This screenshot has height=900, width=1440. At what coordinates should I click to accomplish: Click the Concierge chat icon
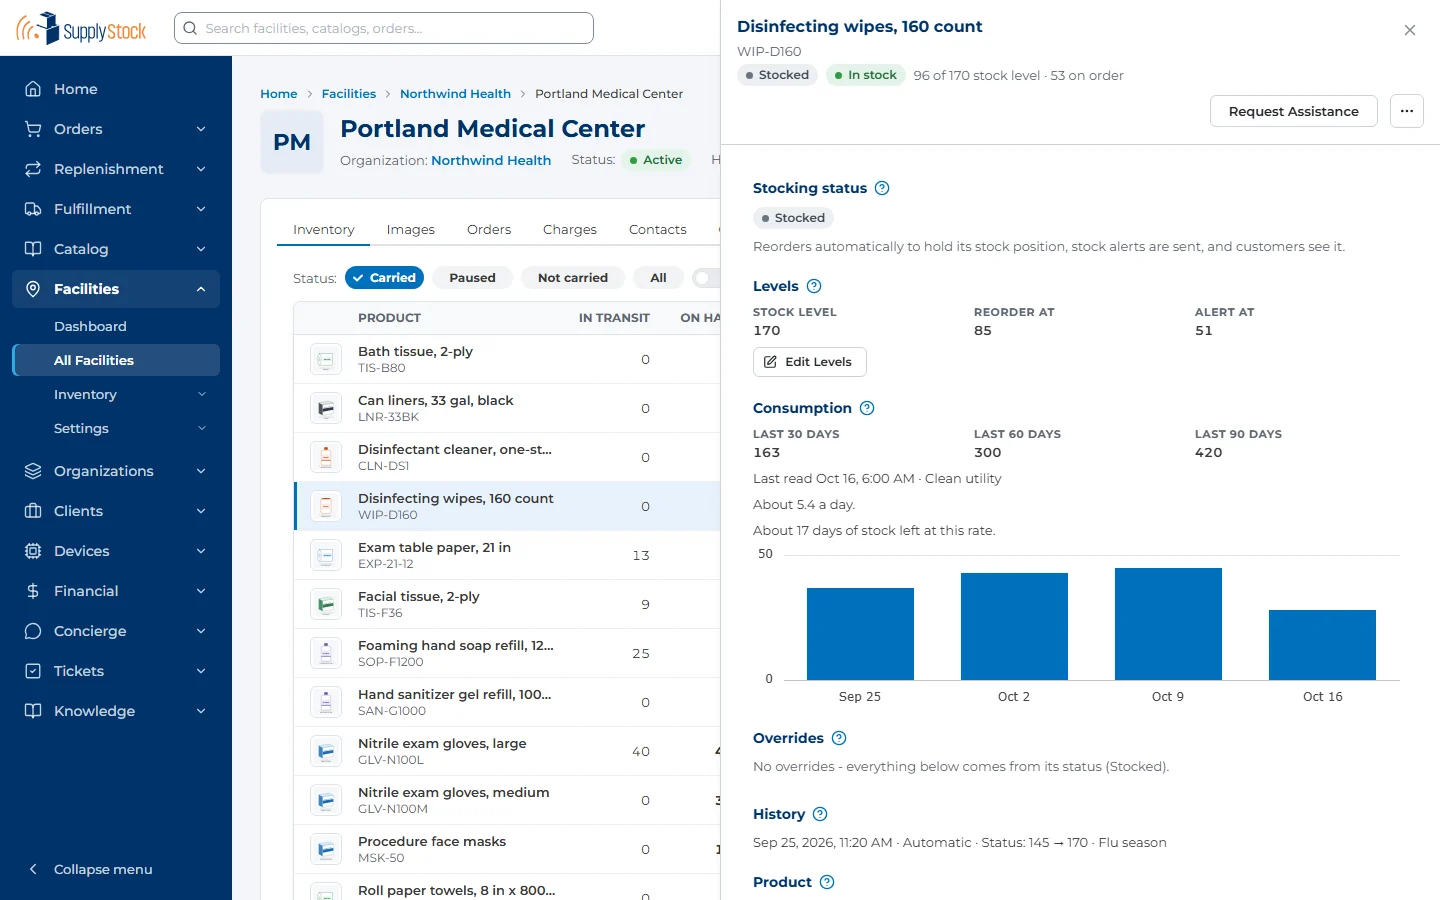[33, 631]
